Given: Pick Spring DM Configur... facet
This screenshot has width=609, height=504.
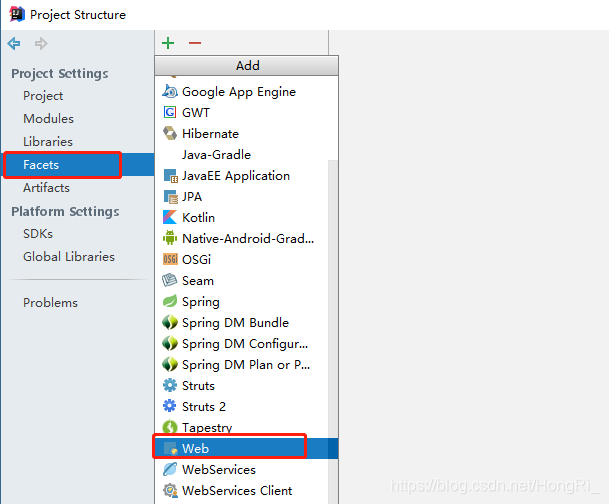Looking at the screenshot, I should coord(242,343).
